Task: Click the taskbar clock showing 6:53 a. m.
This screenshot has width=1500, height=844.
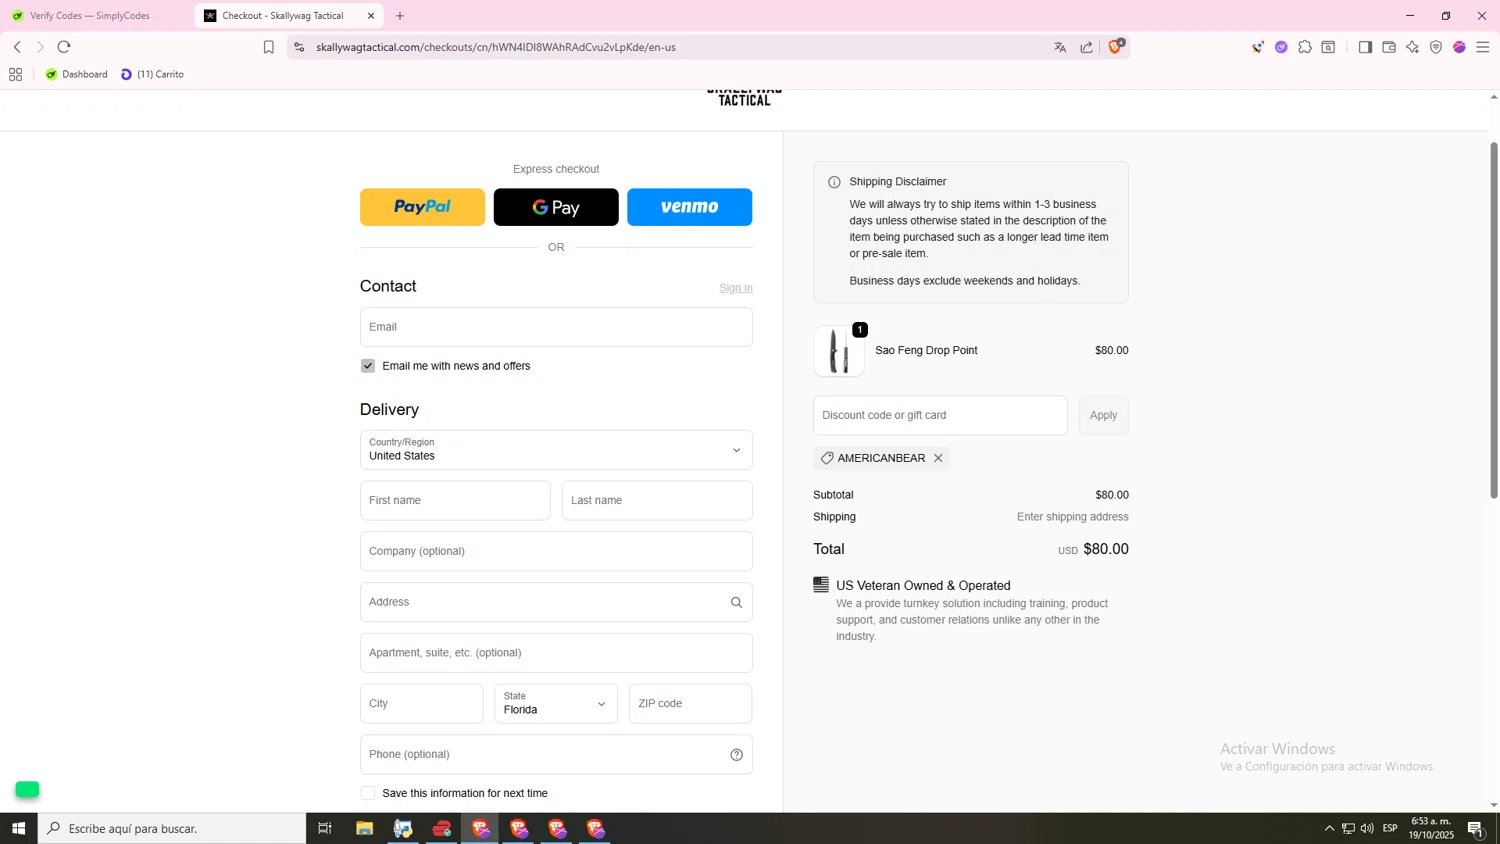Action: coord(1432,828)
